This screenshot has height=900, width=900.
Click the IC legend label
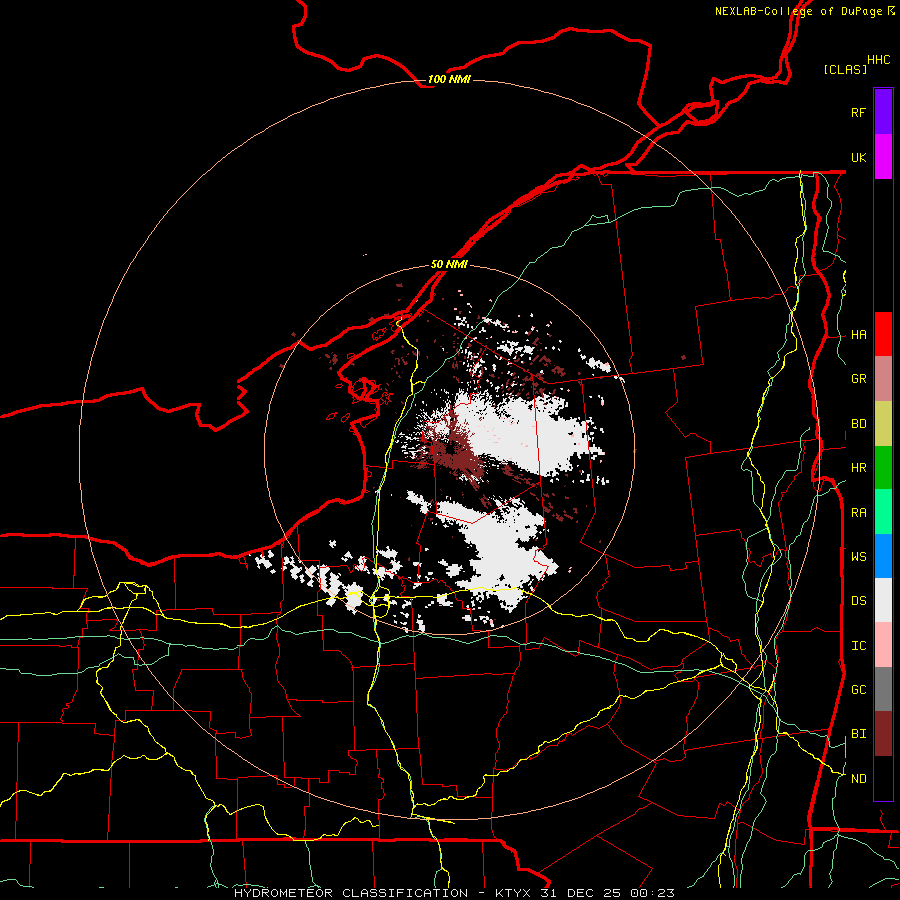point(858,646)
